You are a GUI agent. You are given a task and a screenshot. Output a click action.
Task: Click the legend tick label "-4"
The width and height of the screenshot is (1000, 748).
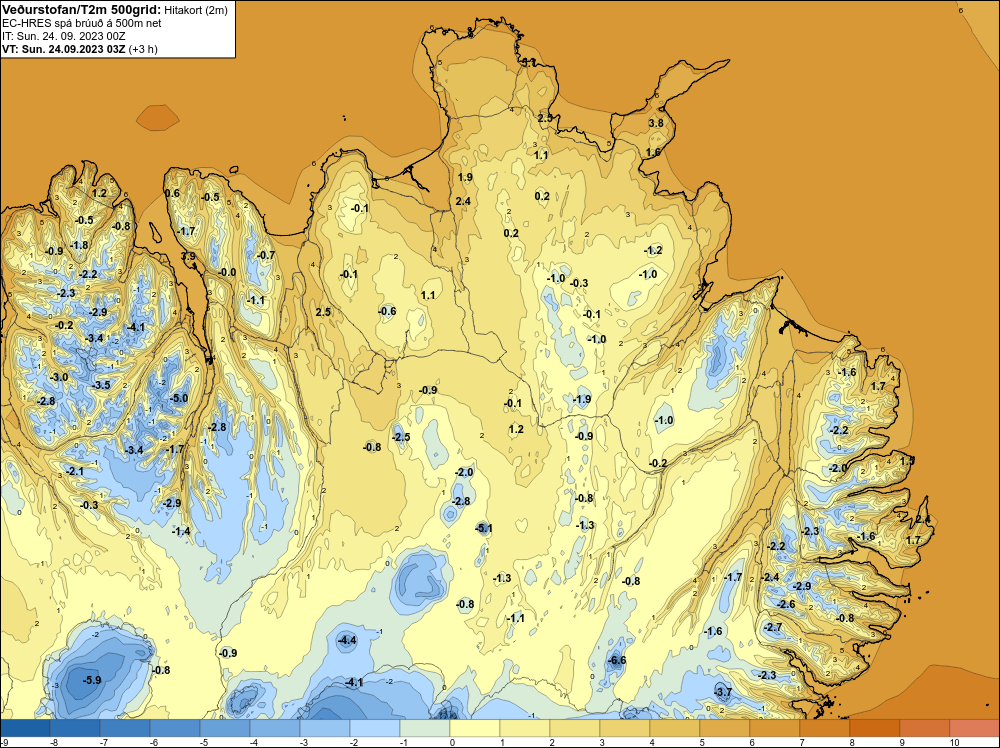(x=254, y=742)
